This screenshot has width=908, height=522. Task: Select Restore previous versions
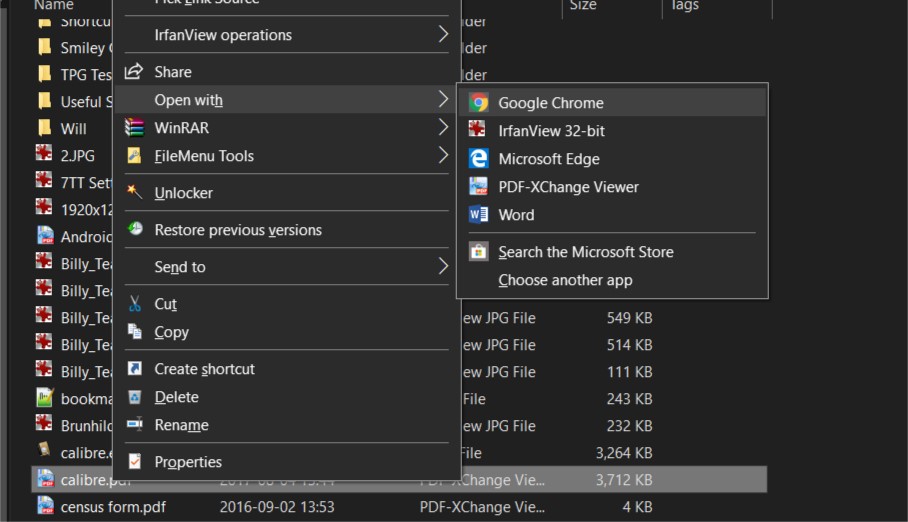pyautogui.click(x=238, y=230)
